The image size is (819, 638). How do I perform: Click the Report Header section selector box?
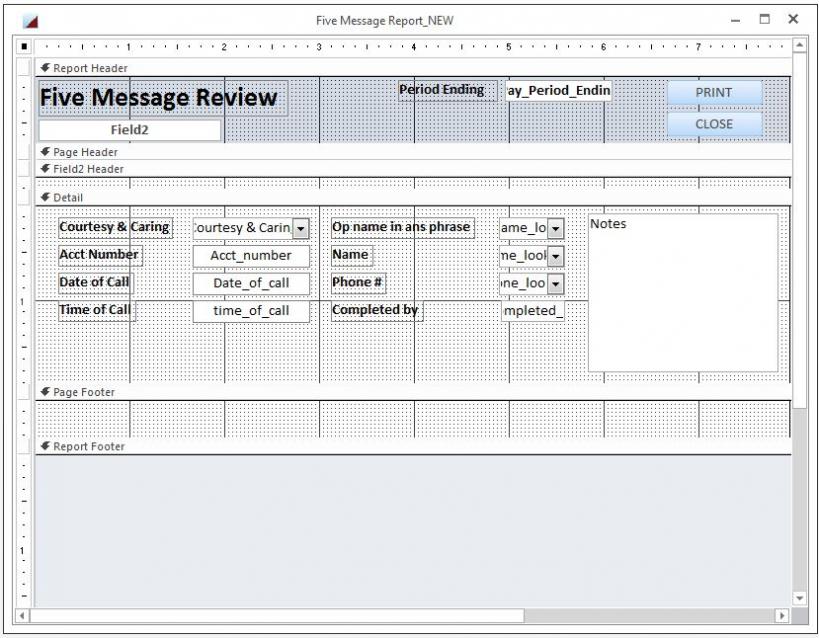24,67
